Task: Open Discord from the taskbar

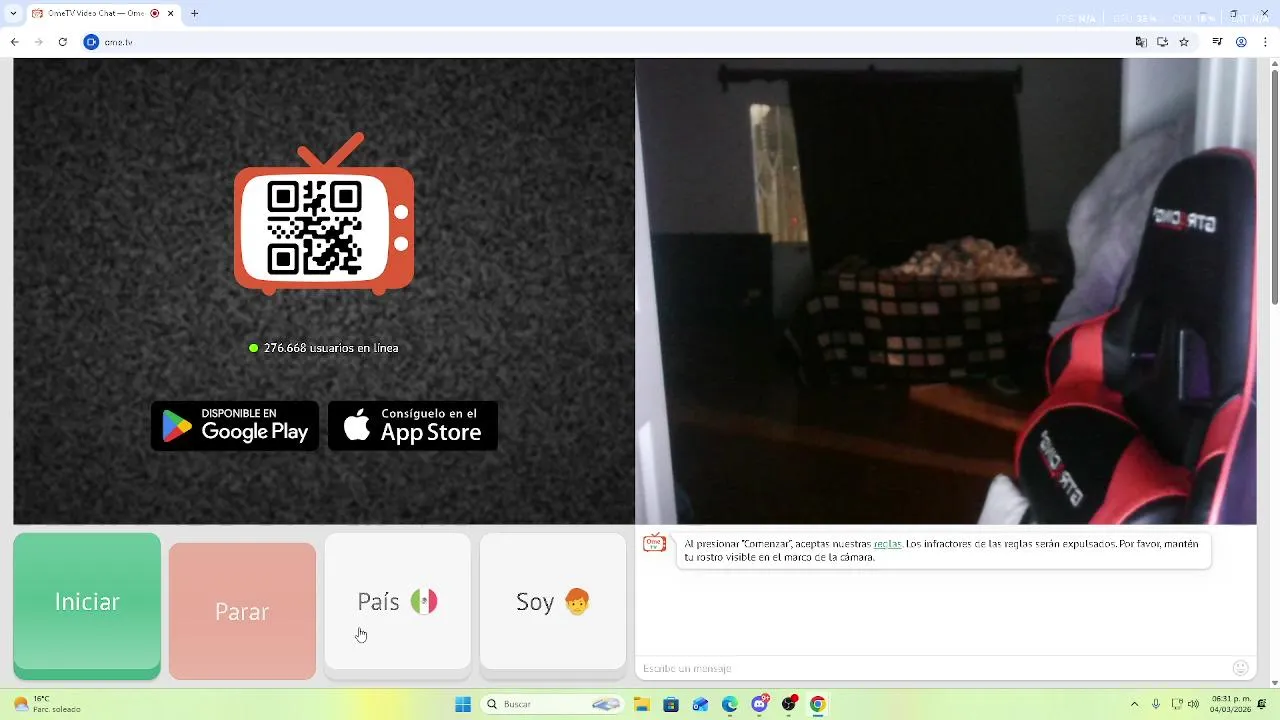Action: [x=759, y=704]
